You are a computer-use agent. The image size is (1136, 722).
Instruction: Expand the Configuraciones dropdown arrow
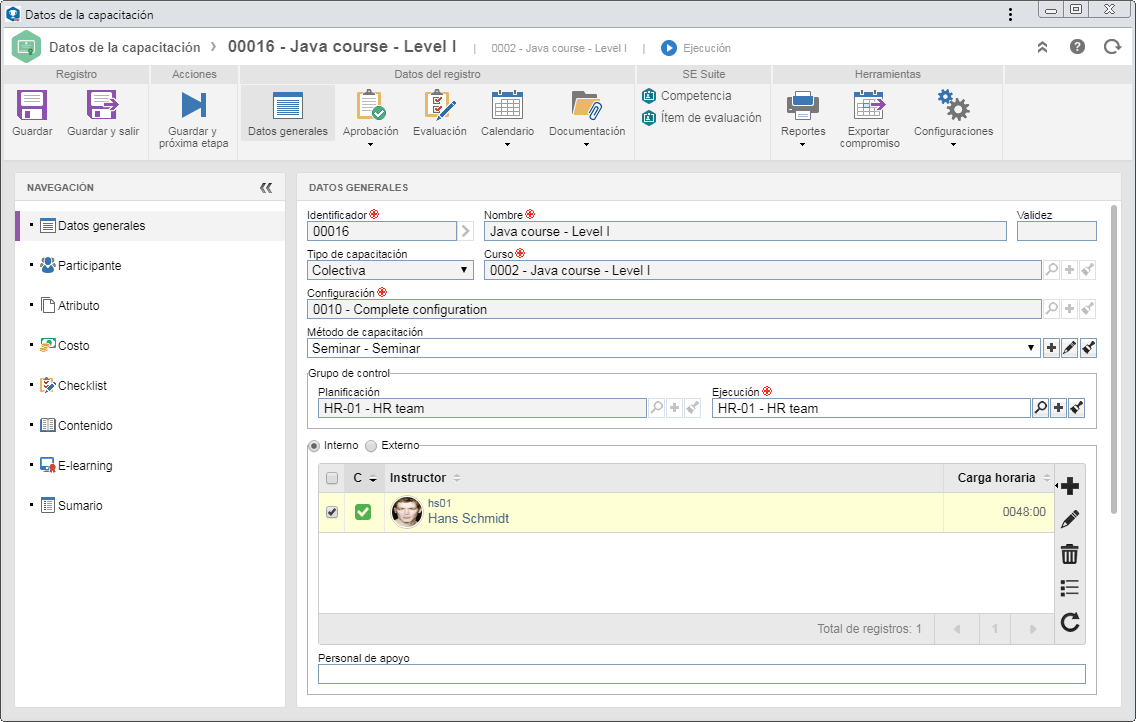pos(953,145)
